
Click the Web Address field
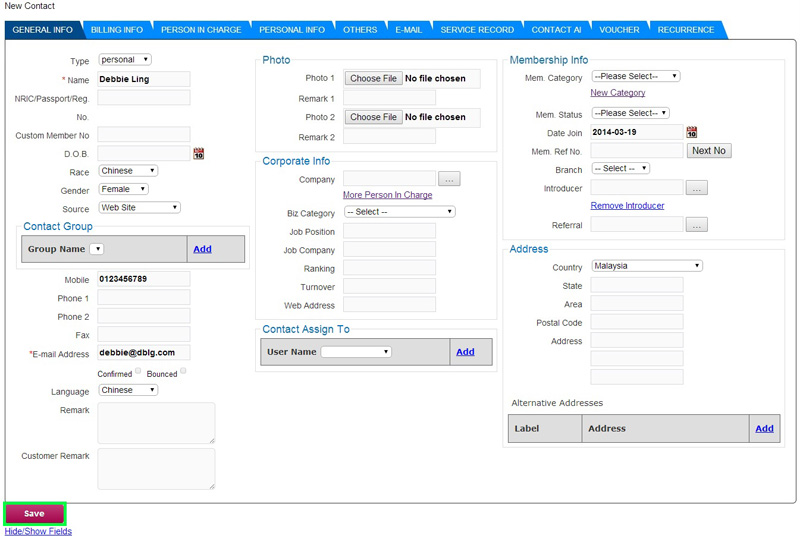(x=389, y=305)
